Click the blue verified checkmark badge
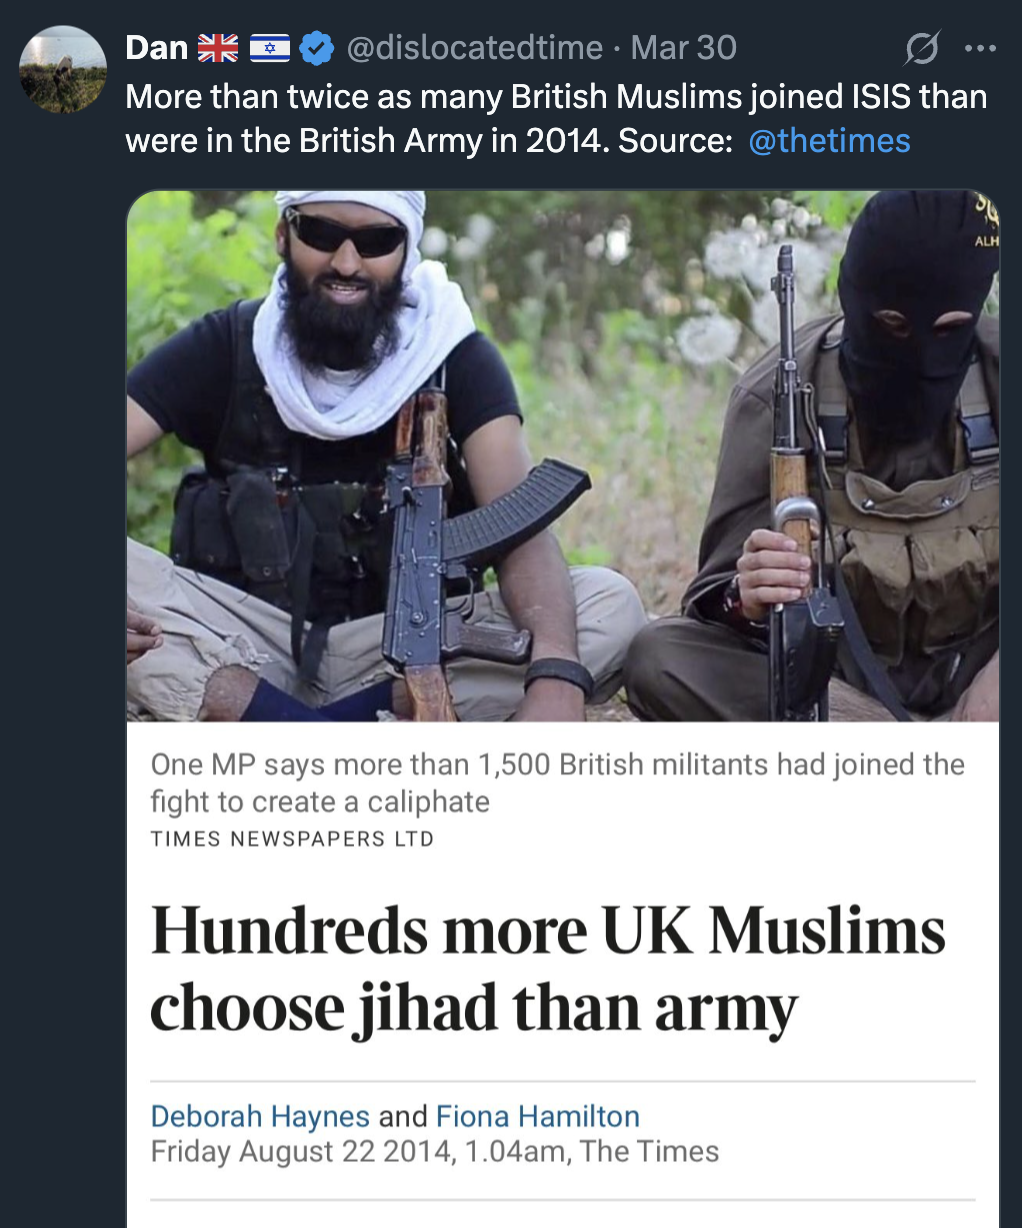The width and height of the screenshot is (1022, 1228). pos(317,48)
